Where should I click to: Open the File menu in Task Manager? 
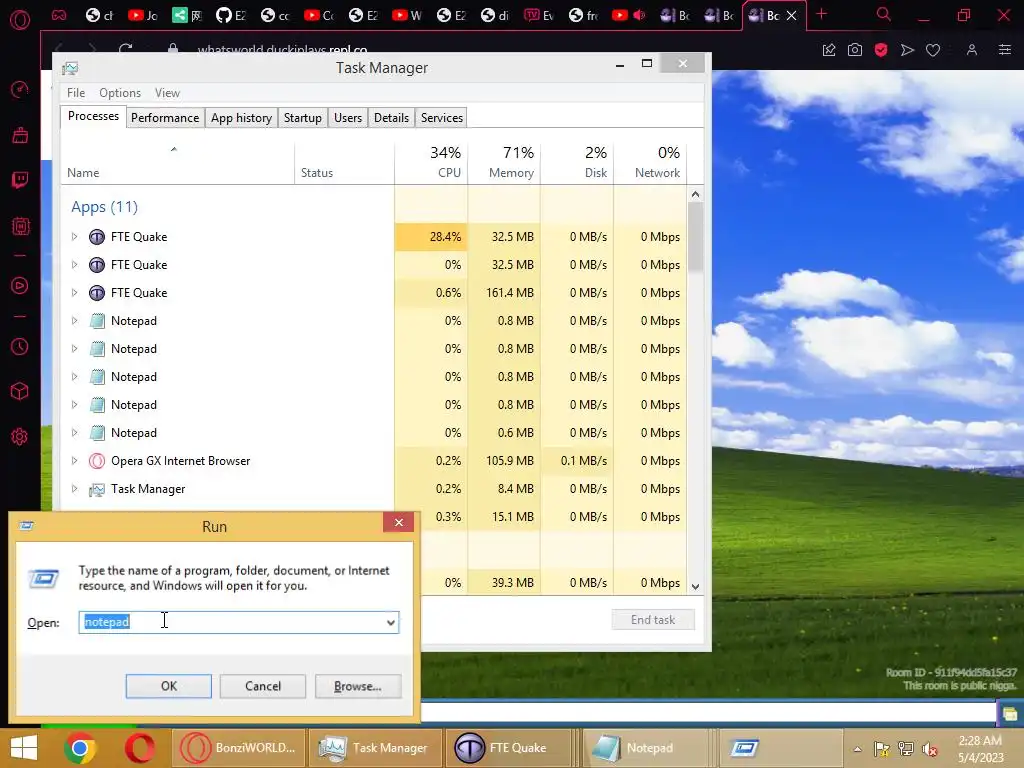point(76,93)
